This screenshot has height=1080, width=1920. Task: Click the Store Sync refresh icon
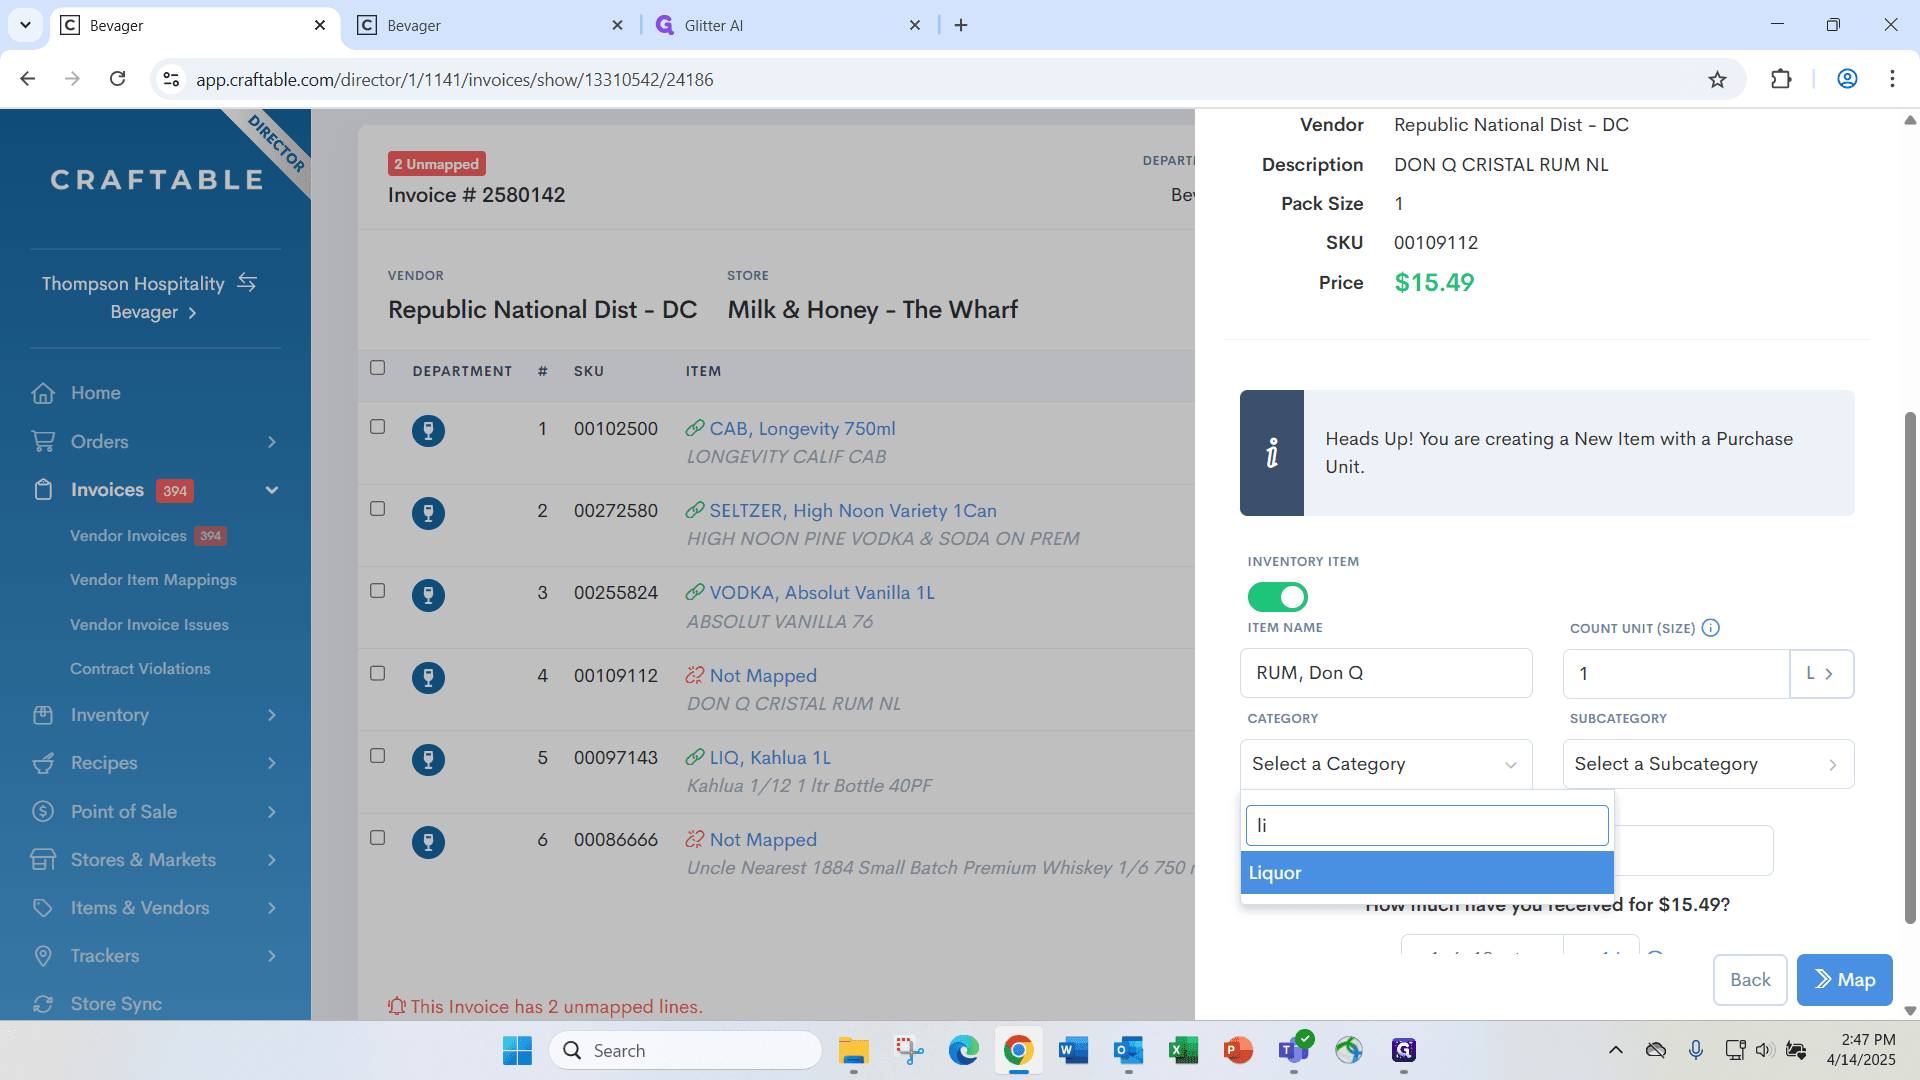(x=43, y=1004)
